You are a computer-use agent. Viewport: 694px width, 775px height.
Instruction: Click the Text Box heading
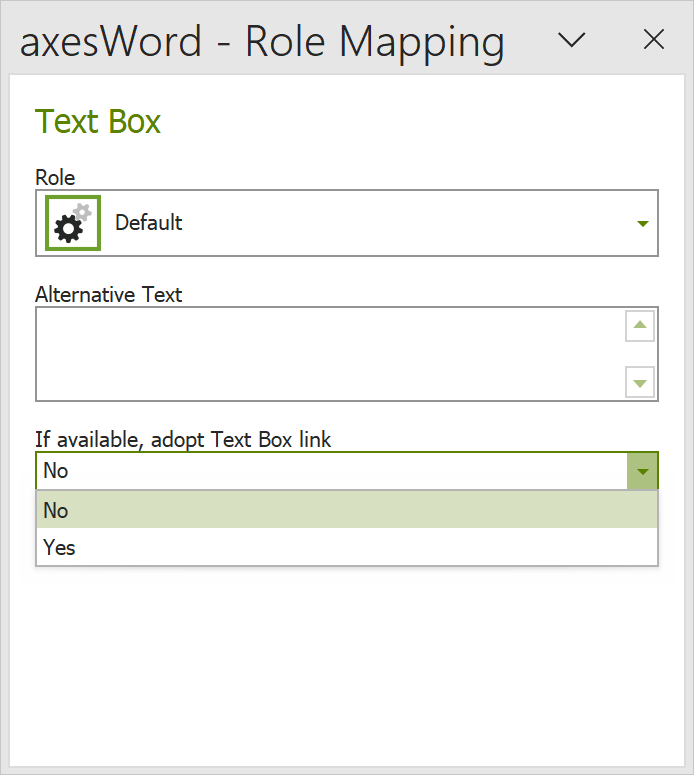tap(98, 122)
